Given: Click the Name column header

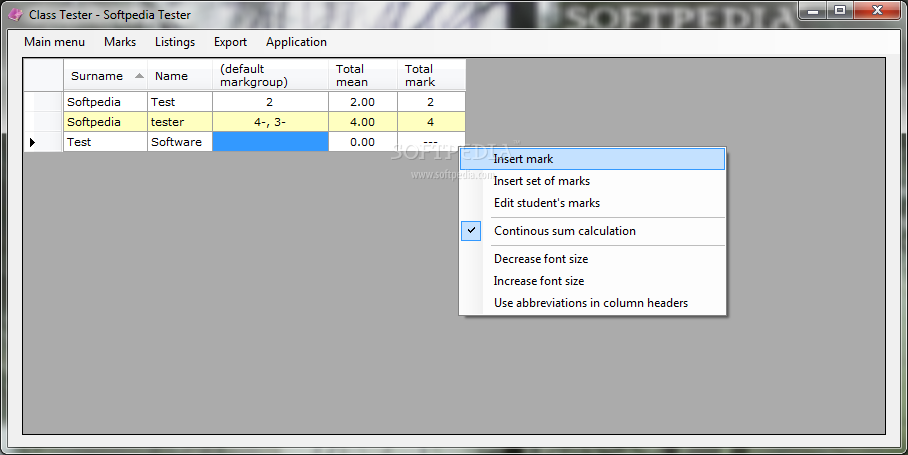Looking at the screenshot, I should coord(180,75).
